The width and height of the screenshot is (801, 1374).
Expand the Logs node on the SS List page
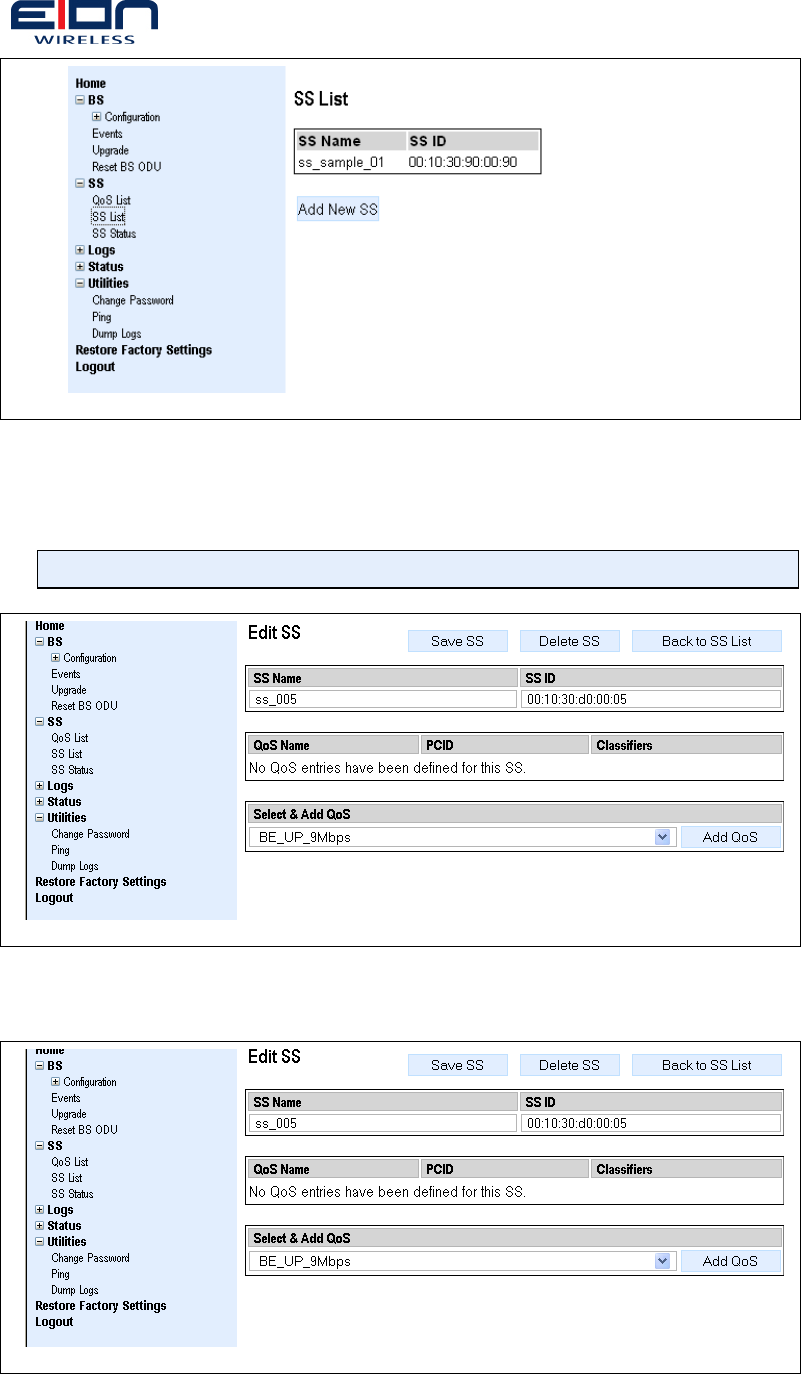coord(80,250)
